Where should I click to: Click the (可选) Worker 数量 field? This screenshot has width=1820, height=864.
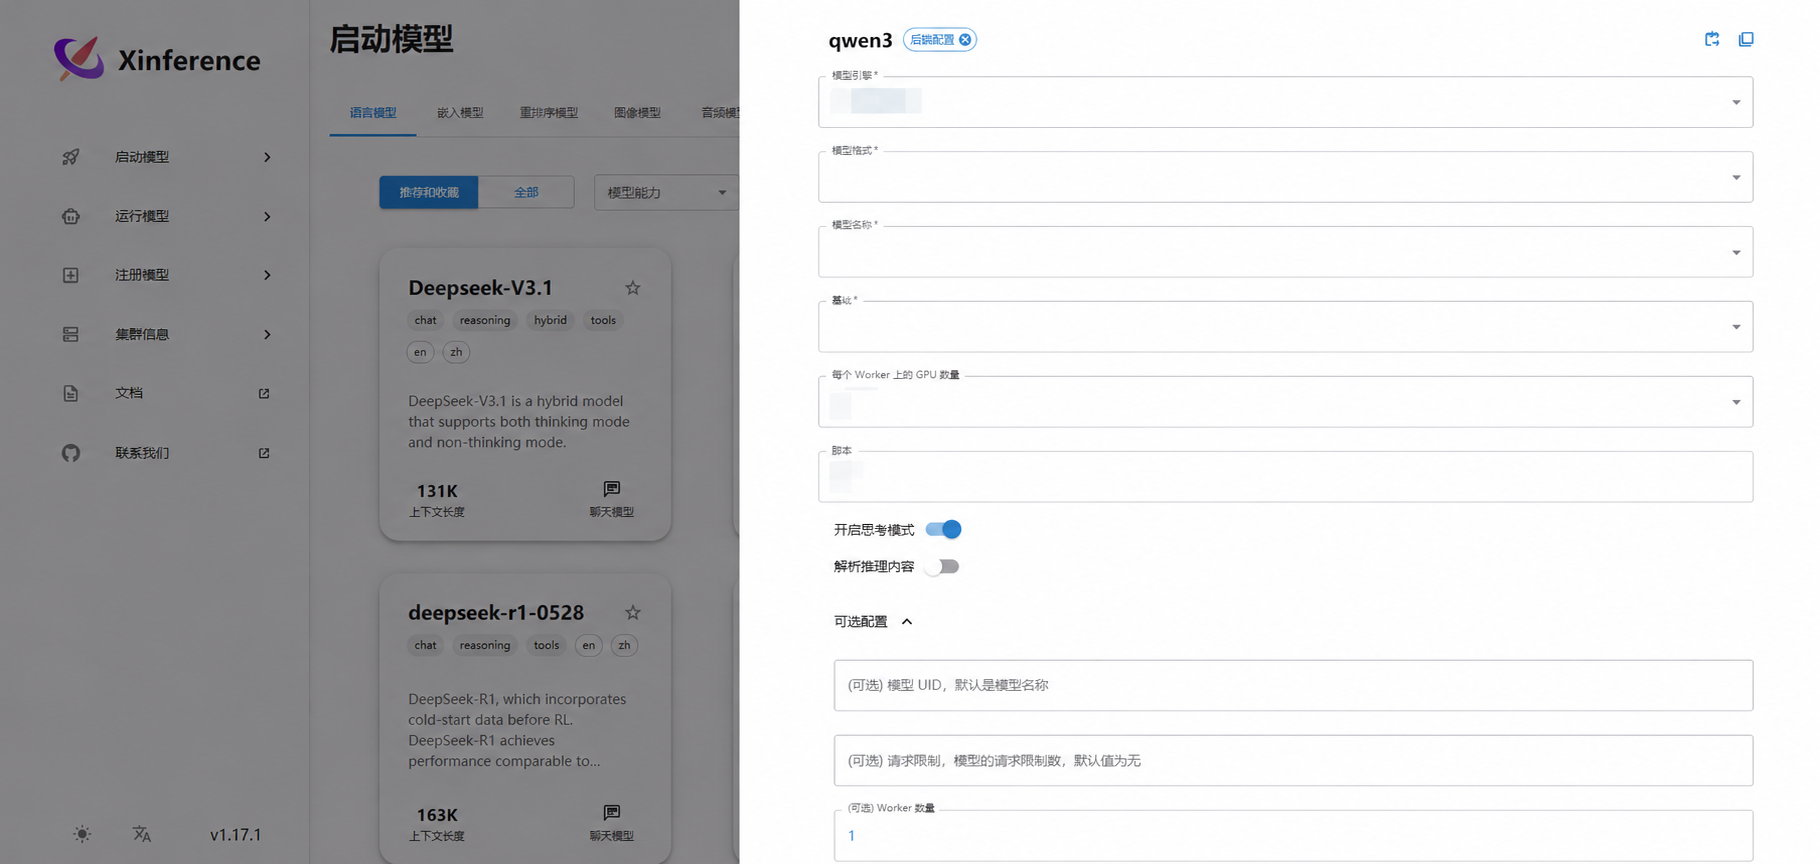point(1293,835)
